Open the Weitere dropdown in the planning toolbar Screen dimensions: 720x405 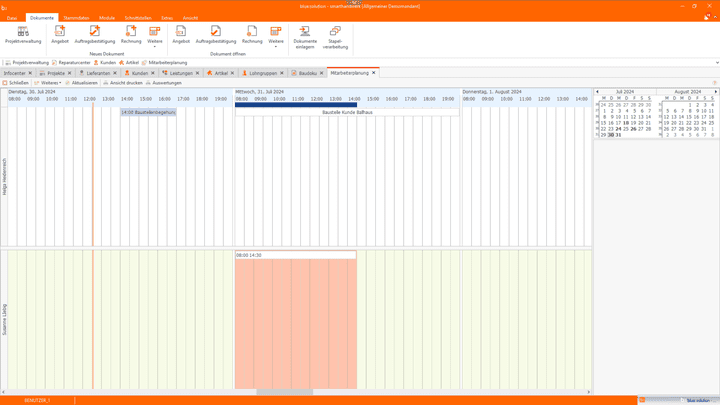pos(48,83)
